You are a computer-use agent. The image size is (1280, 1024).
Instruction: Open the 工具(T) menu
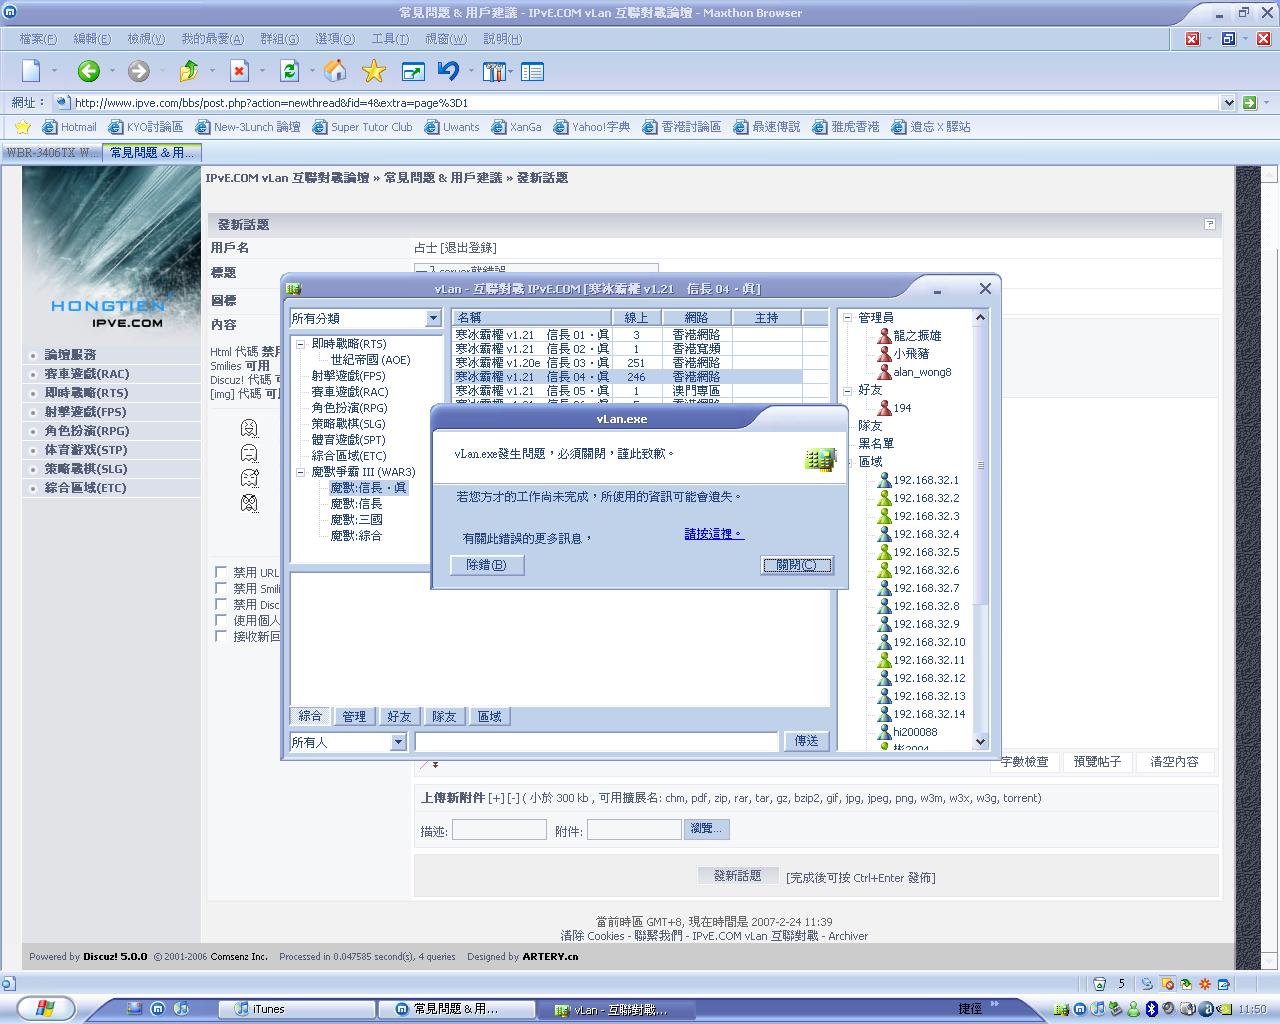click(389, 39)
